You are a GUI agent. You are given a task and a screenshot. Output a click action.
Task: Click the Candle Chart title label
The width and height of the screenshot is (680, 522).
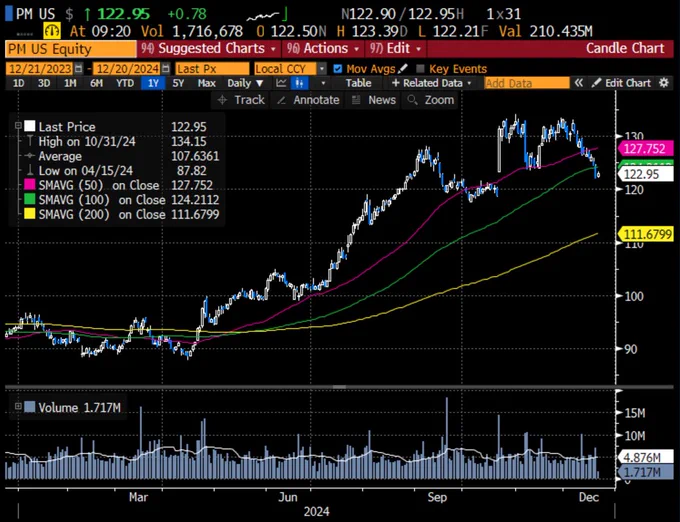coord(625,48)
